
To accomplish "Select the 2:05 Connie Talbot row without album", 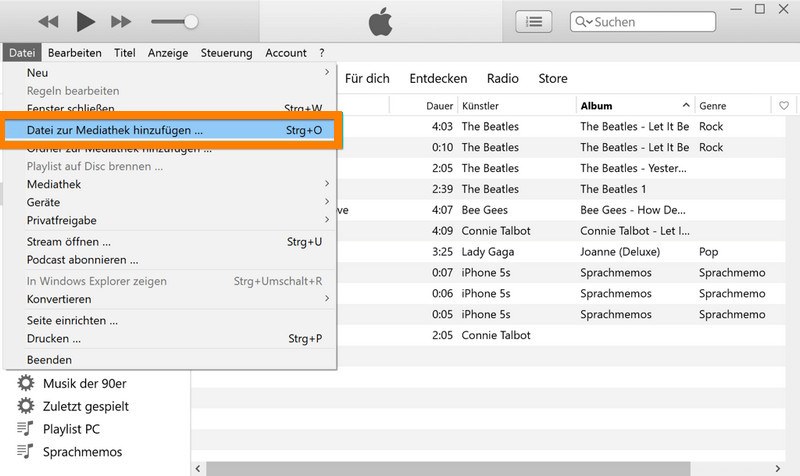I will pyautogui.click(x=561, y=335).
